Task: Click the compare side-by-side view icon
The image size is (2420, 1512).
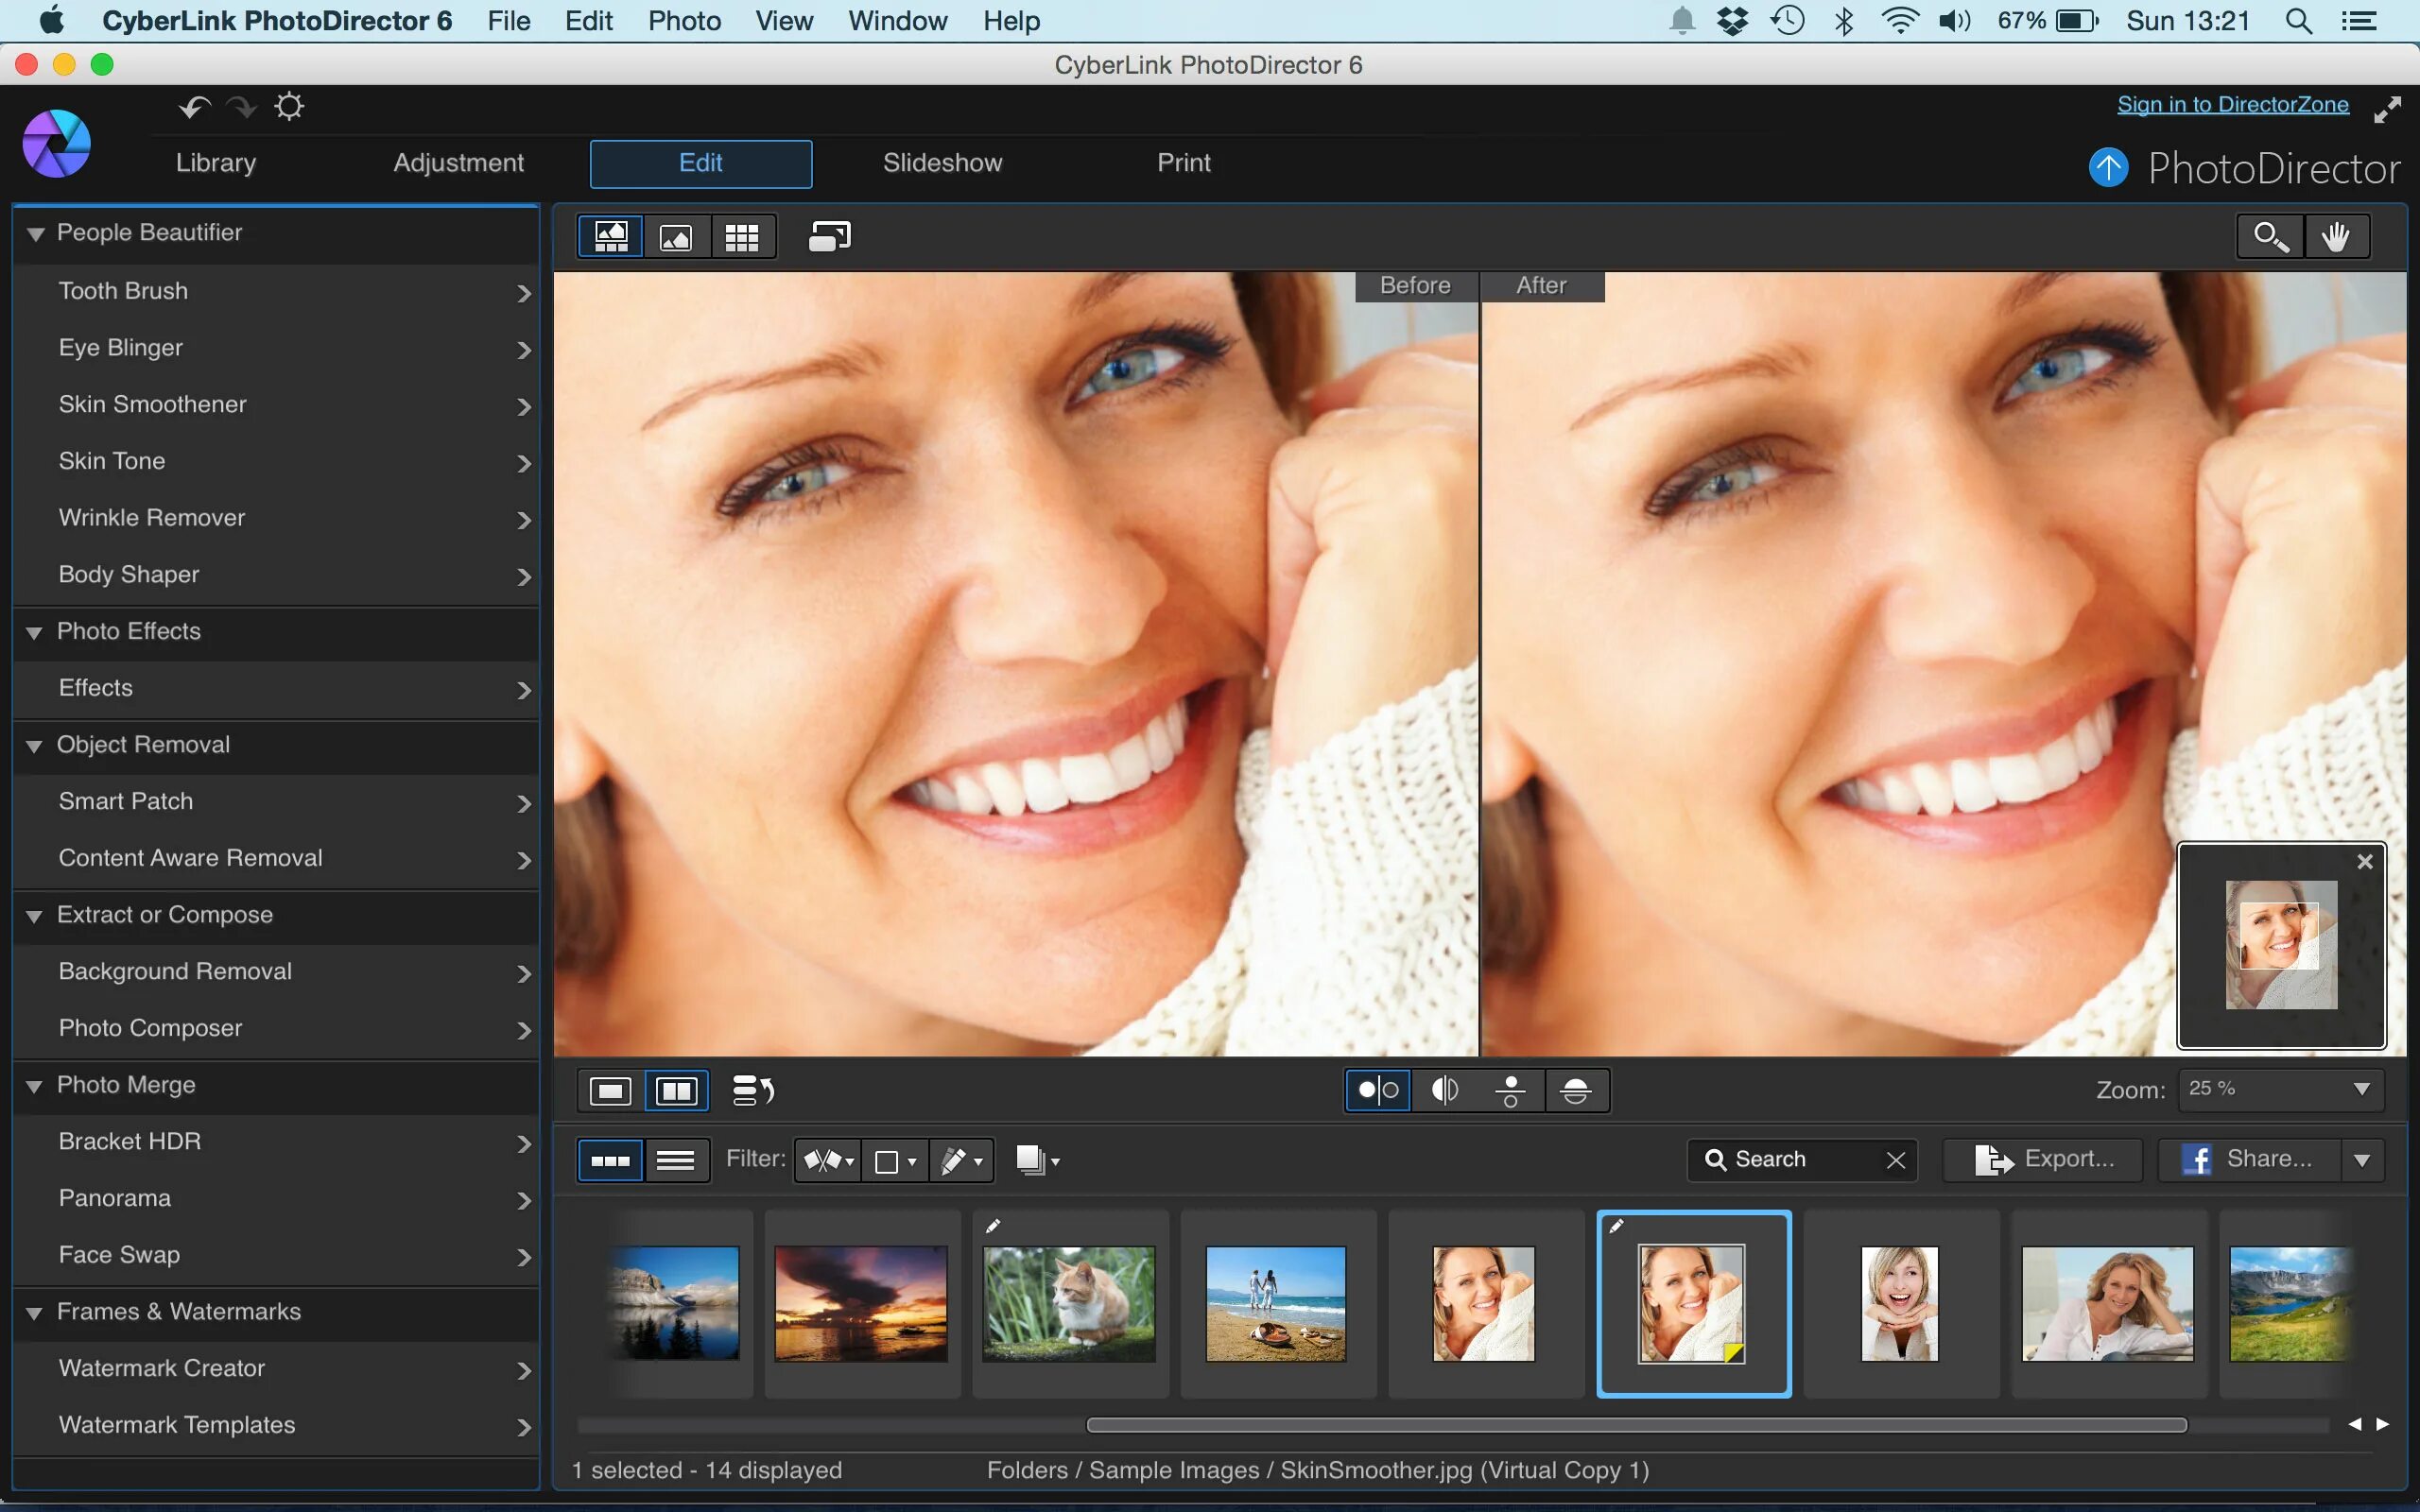Action: point(676,1091)
